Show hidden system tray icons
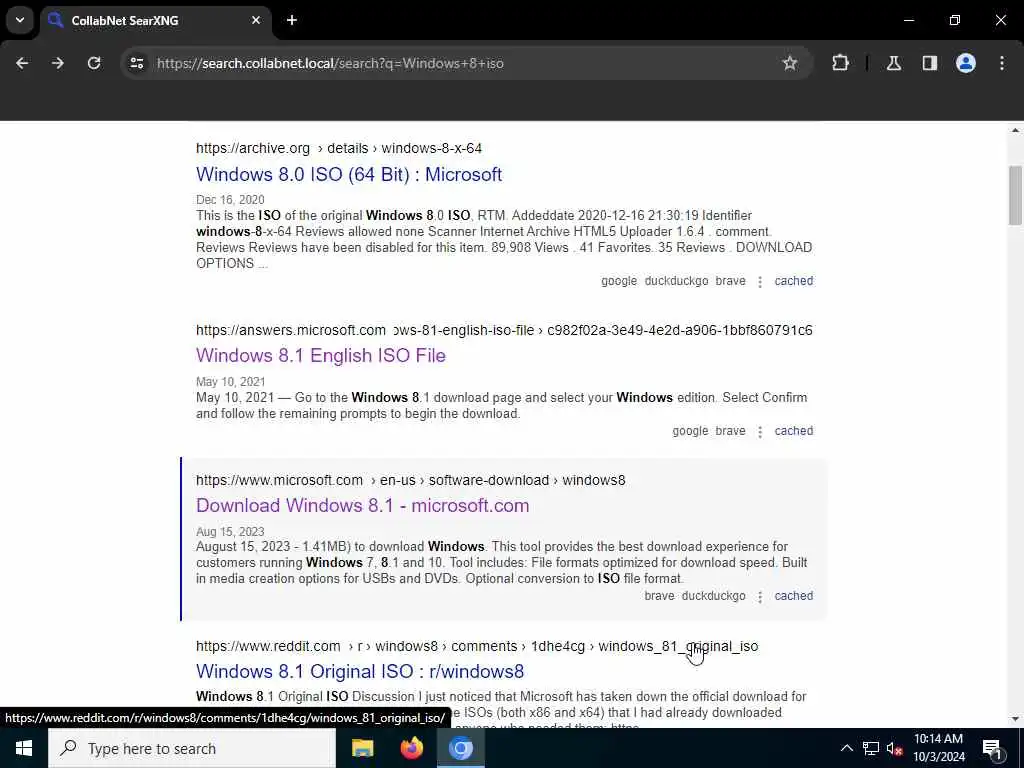The width and height of the screenshot is (1024, 768). 846,748
